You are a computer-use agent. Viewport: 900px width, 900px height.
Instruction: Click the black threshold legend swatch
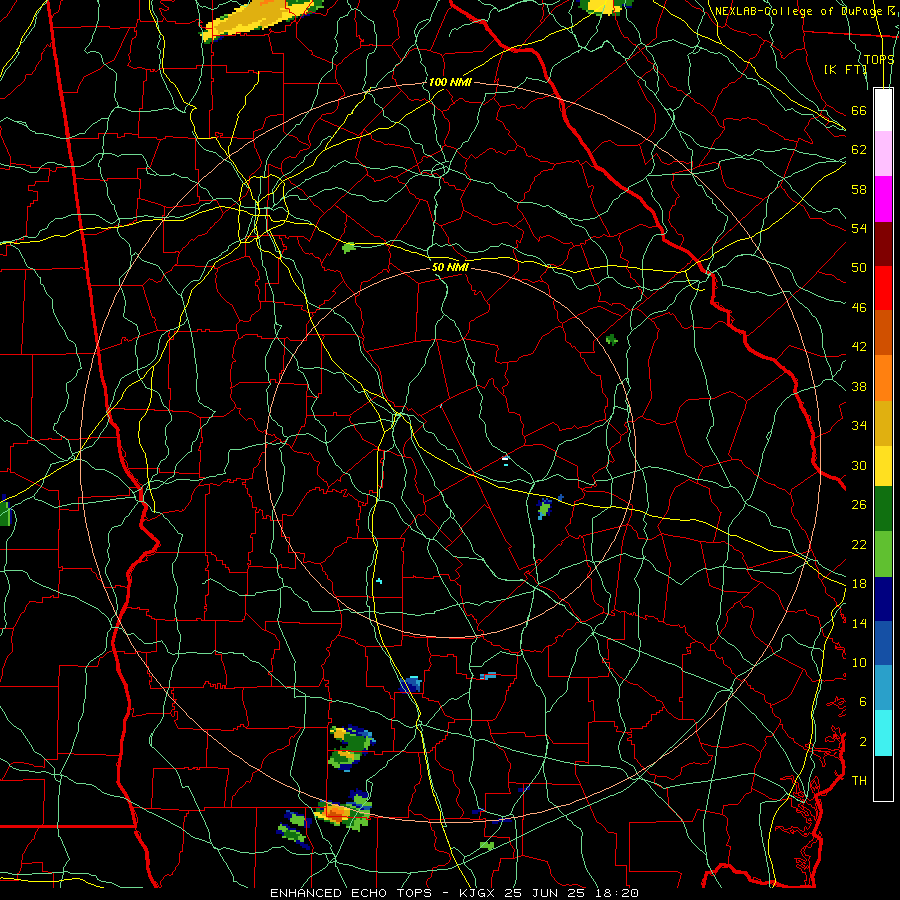883,778
